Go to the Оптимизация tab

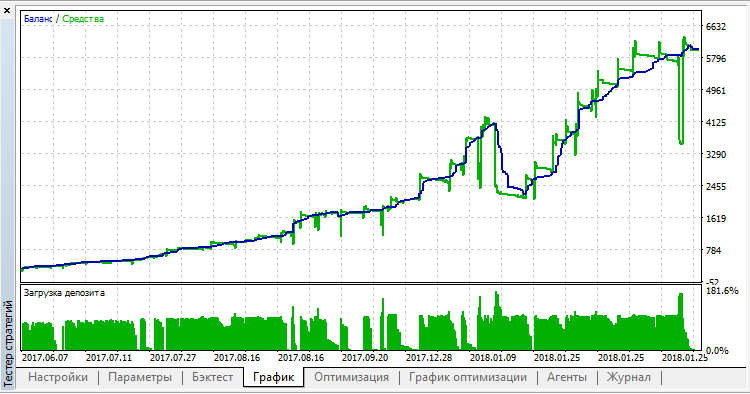point(352,377)
